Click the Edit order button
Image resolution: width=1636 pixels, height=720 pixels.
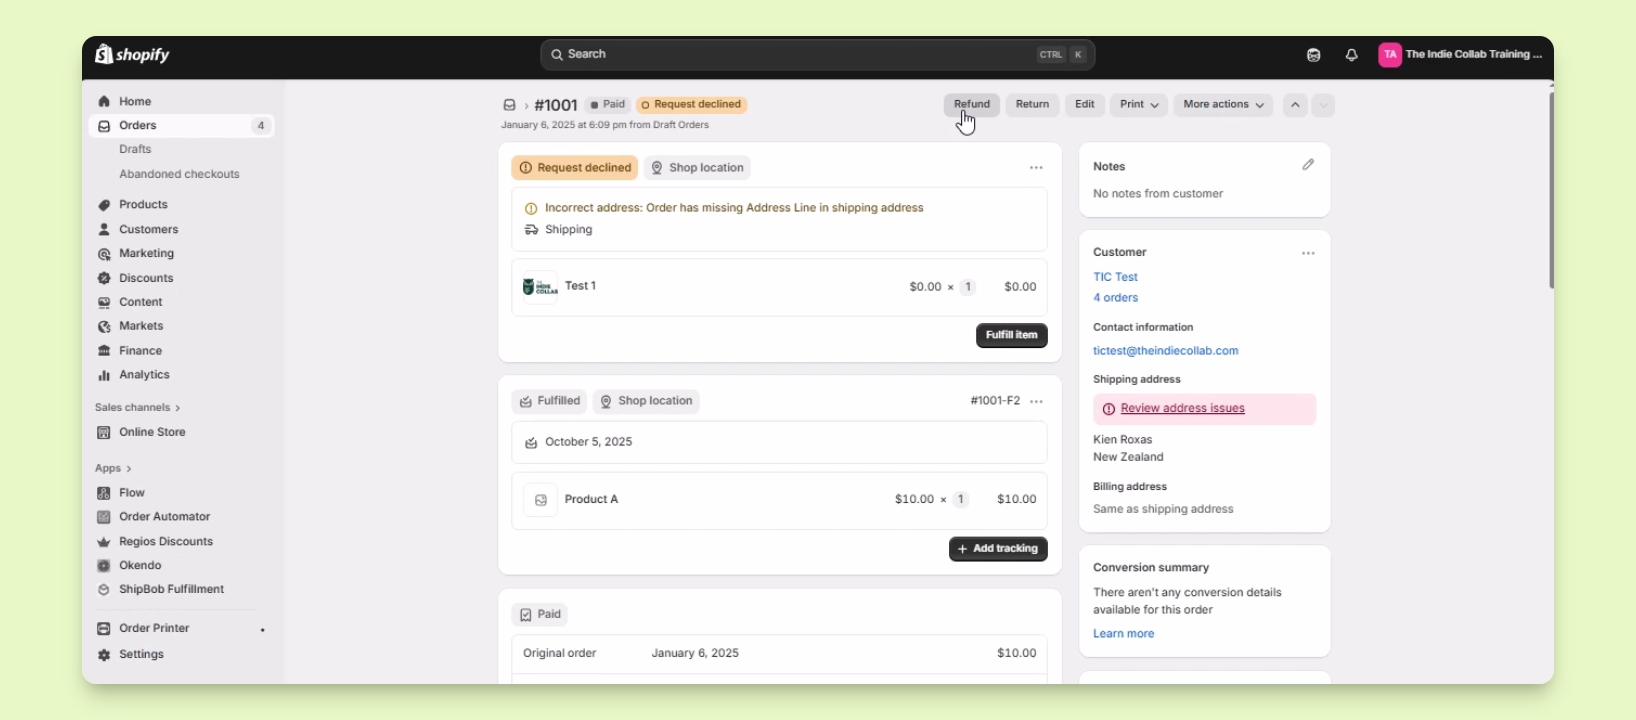click(x=1085, y=105)
